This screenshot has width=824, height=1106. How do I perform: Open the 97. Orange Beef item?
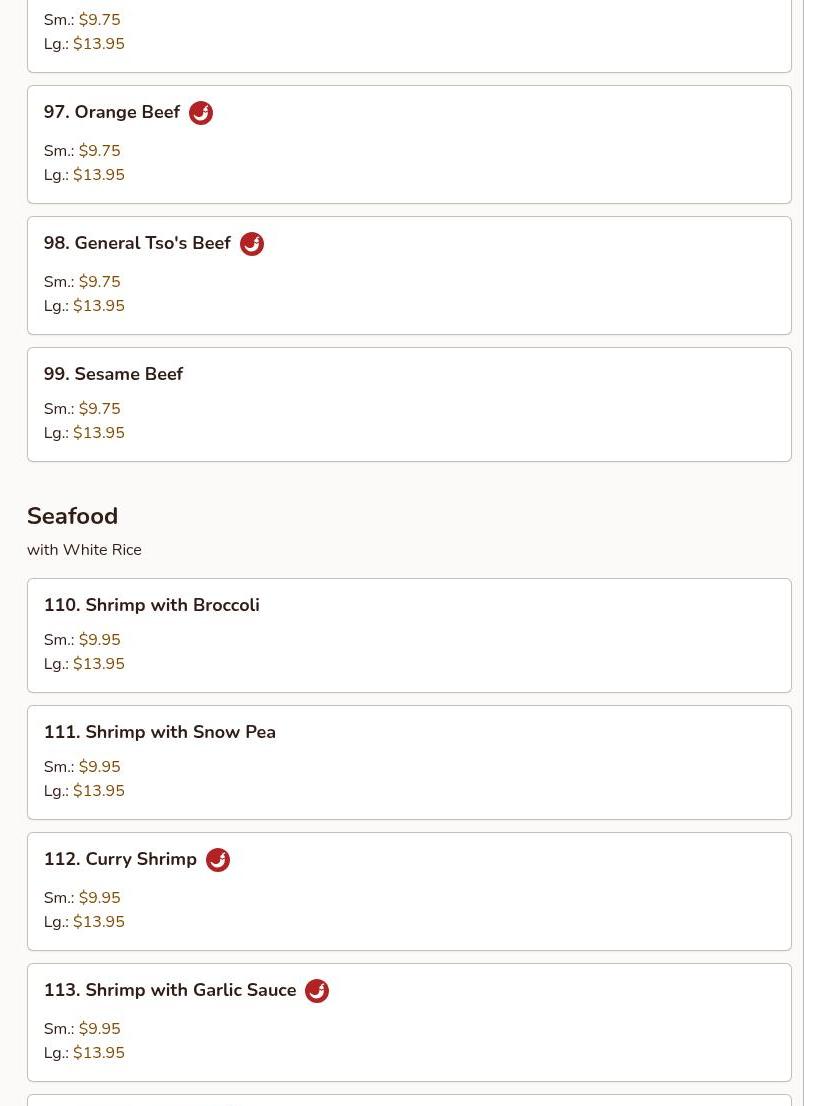(112, 112)
